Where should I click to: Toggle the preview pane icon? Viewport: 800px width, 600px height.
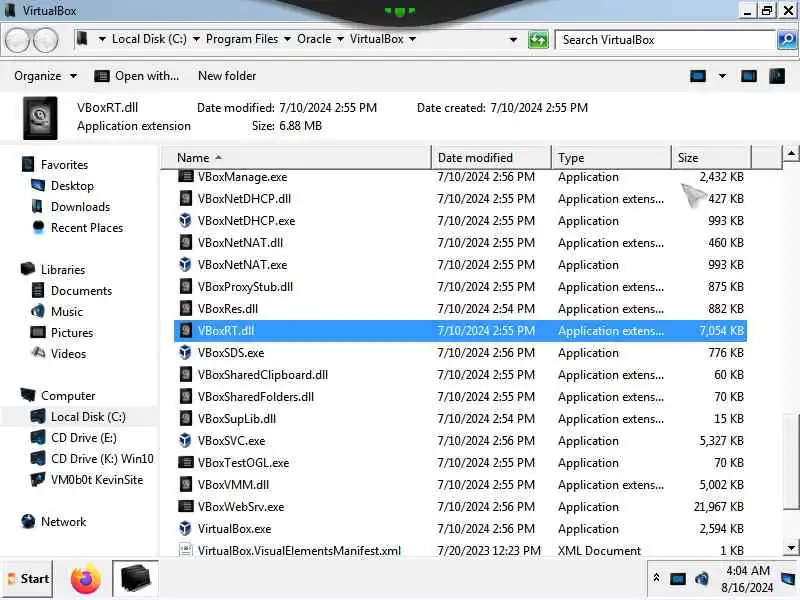pos(748,76)
